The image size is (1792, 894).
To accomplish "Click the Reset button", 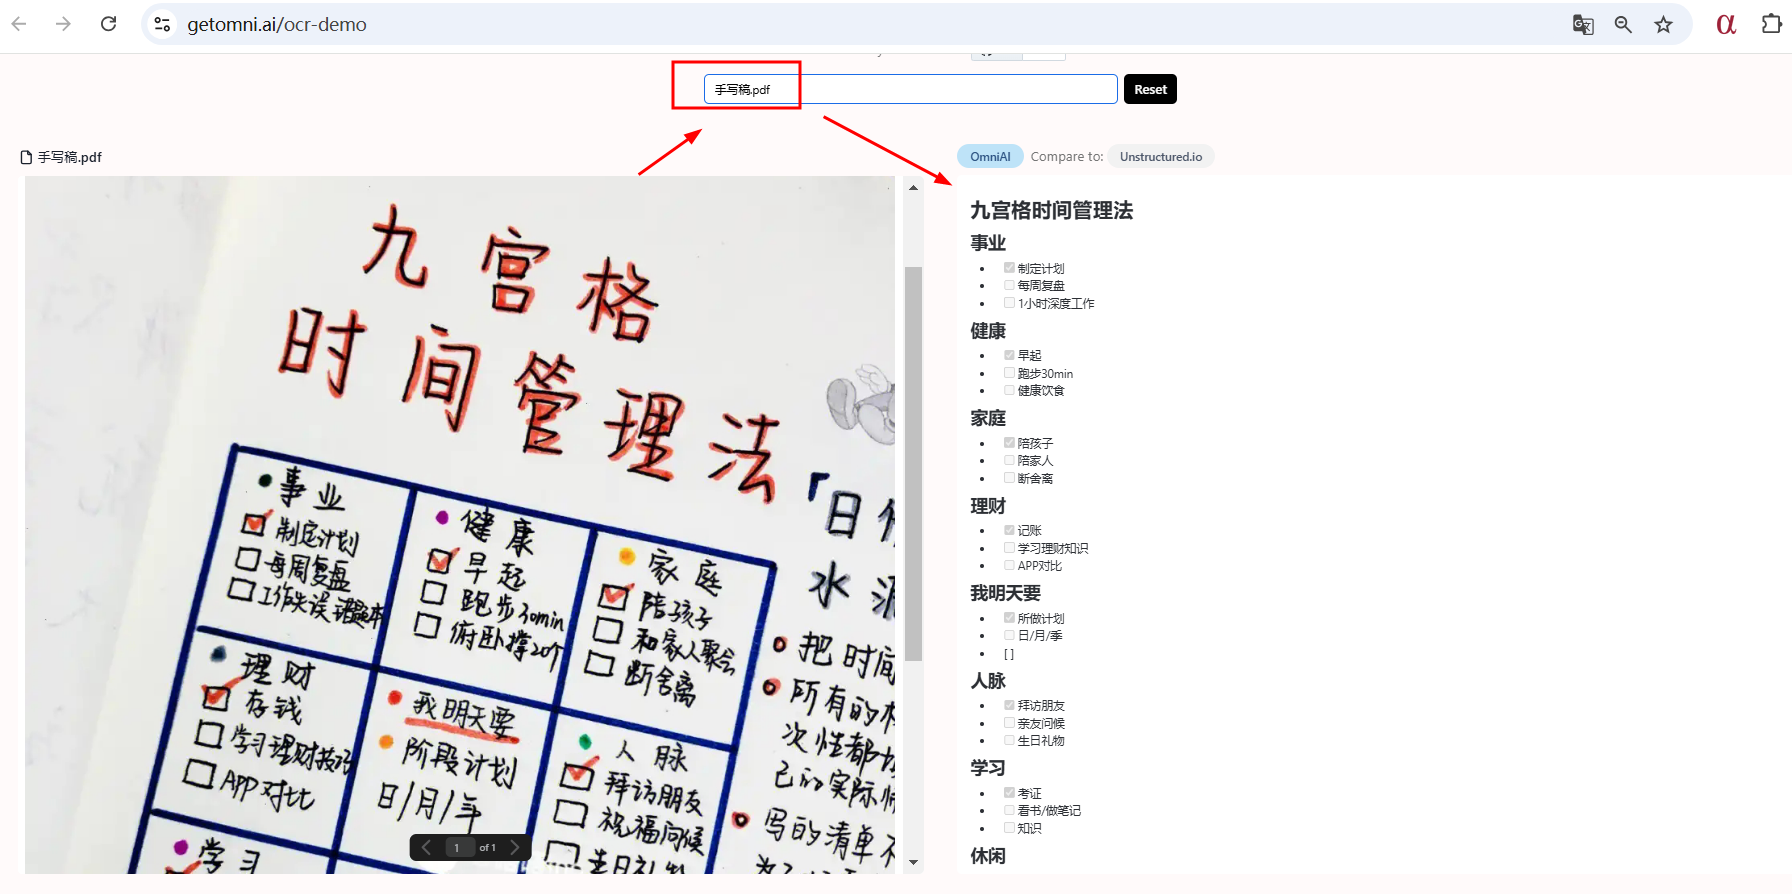I will (x=1150, y=89).
